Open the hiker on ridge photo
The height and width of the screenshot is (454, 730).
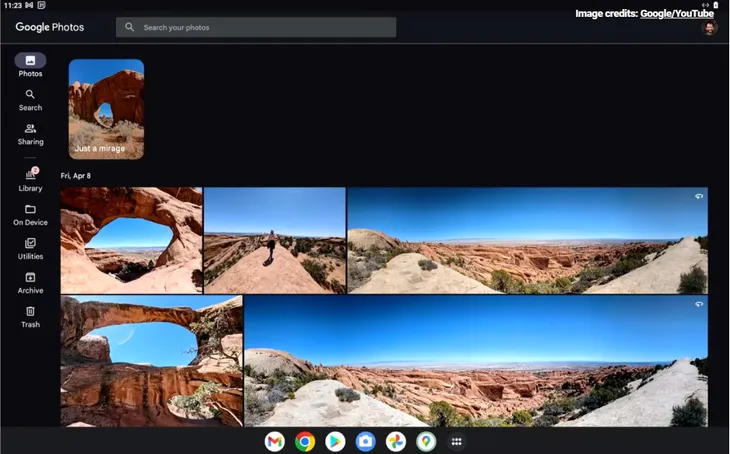pyautogui.click(x=275, y=240)
